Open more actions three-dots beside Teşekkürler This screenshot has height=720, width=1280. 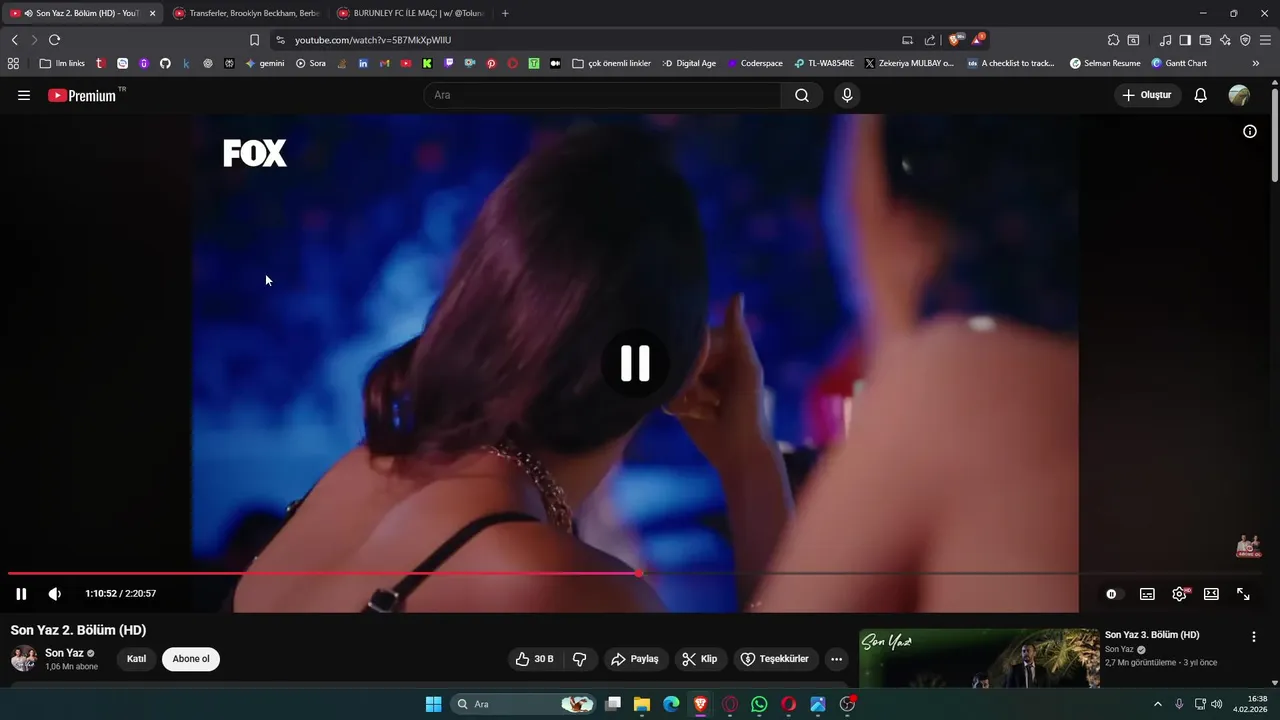click(x=837, y=659)
